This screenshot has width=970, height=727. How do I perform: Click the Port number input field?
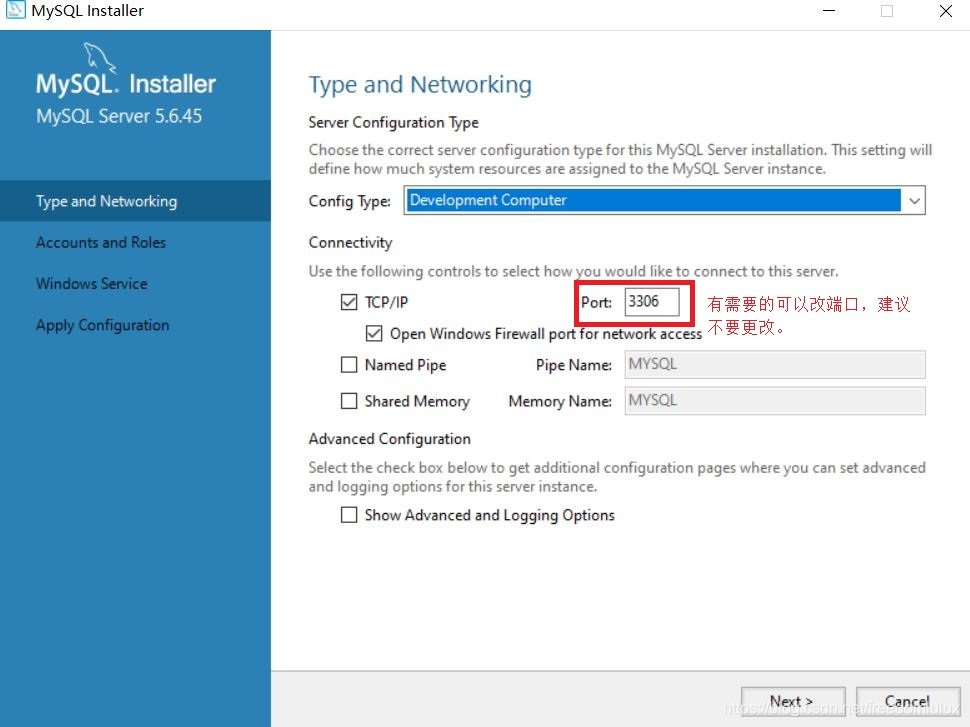652,301
